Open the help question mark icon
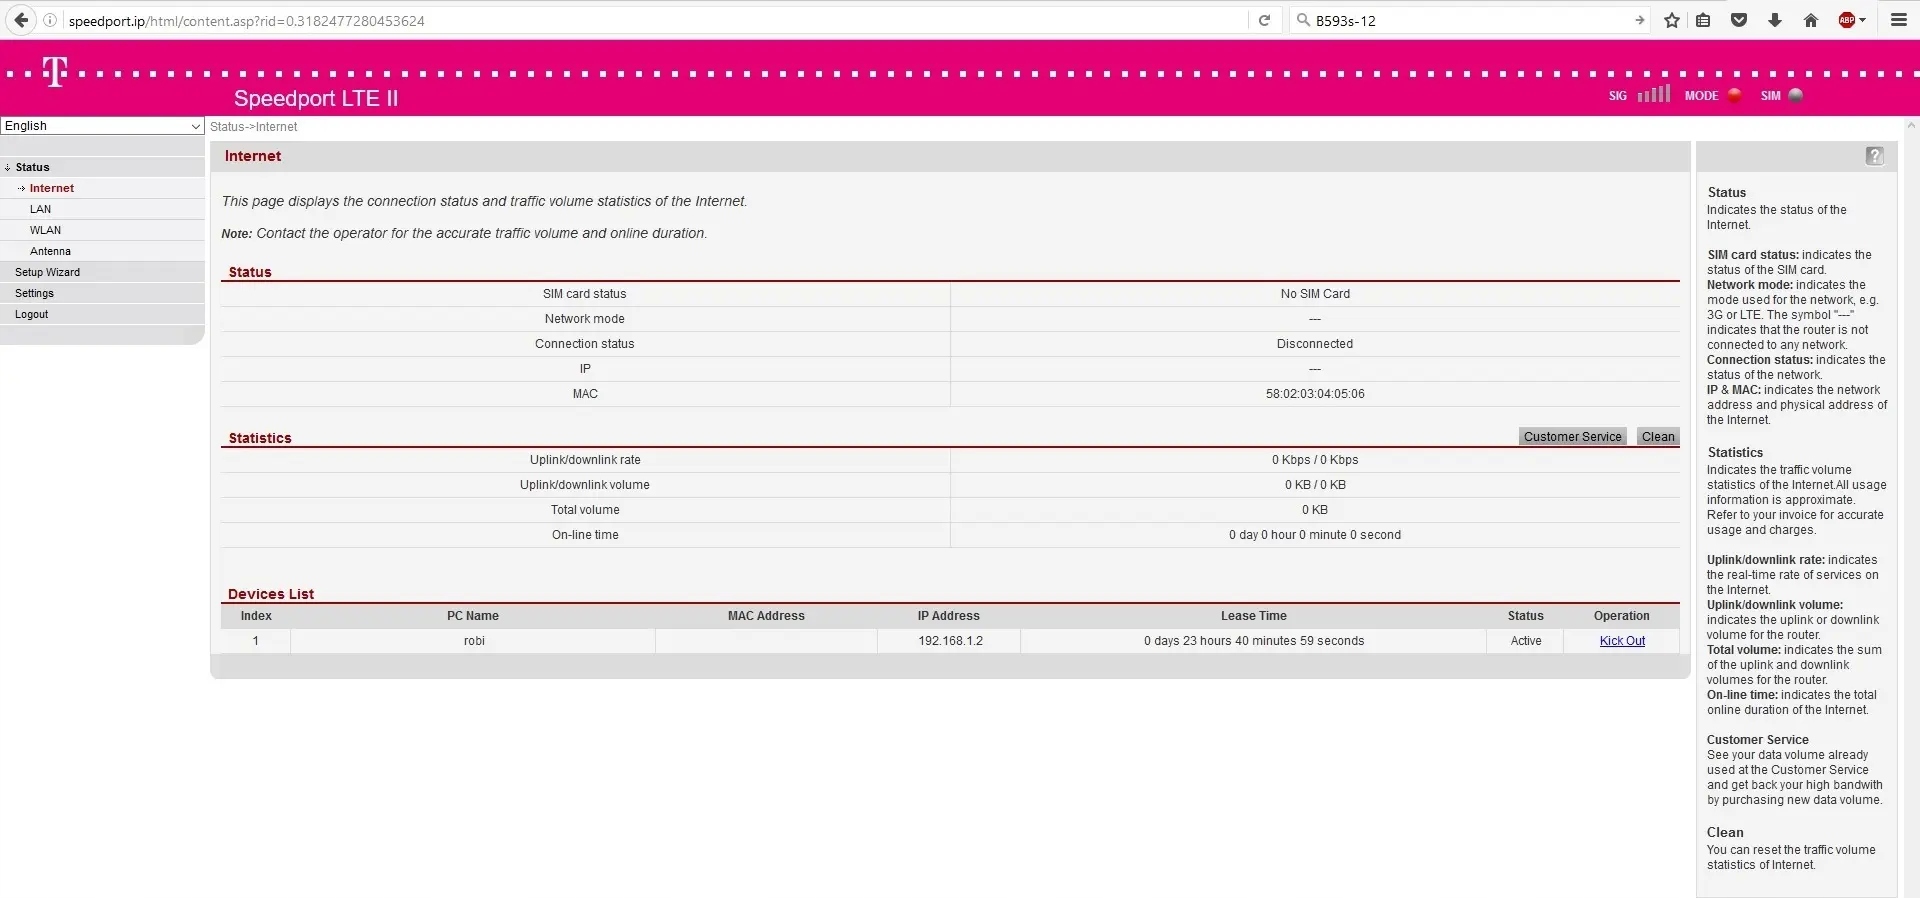The width and height of the screenshot is (1920, 898). [1874, 155]
